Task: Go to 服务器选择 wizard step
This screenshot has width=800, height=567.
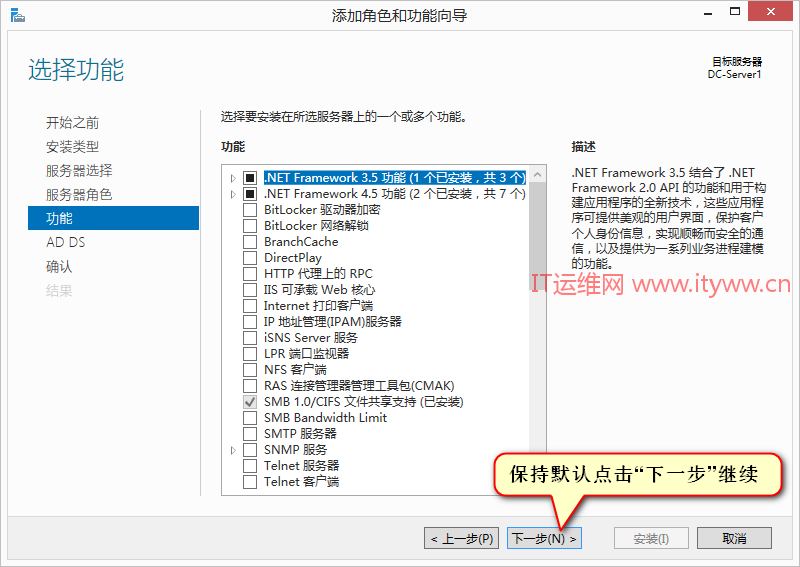Action: coord(79,170)
